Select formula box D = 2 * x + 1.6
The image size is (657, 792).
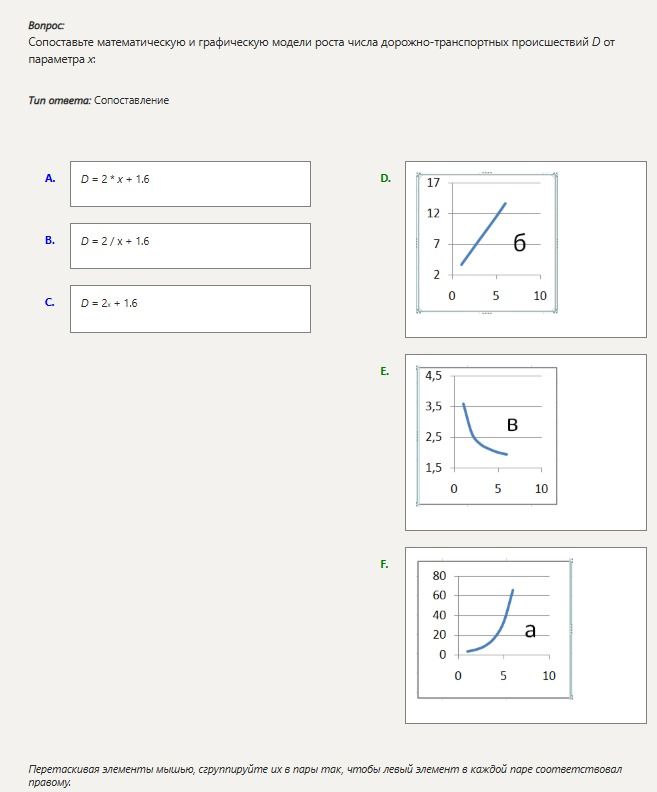[x=190, y=184]
